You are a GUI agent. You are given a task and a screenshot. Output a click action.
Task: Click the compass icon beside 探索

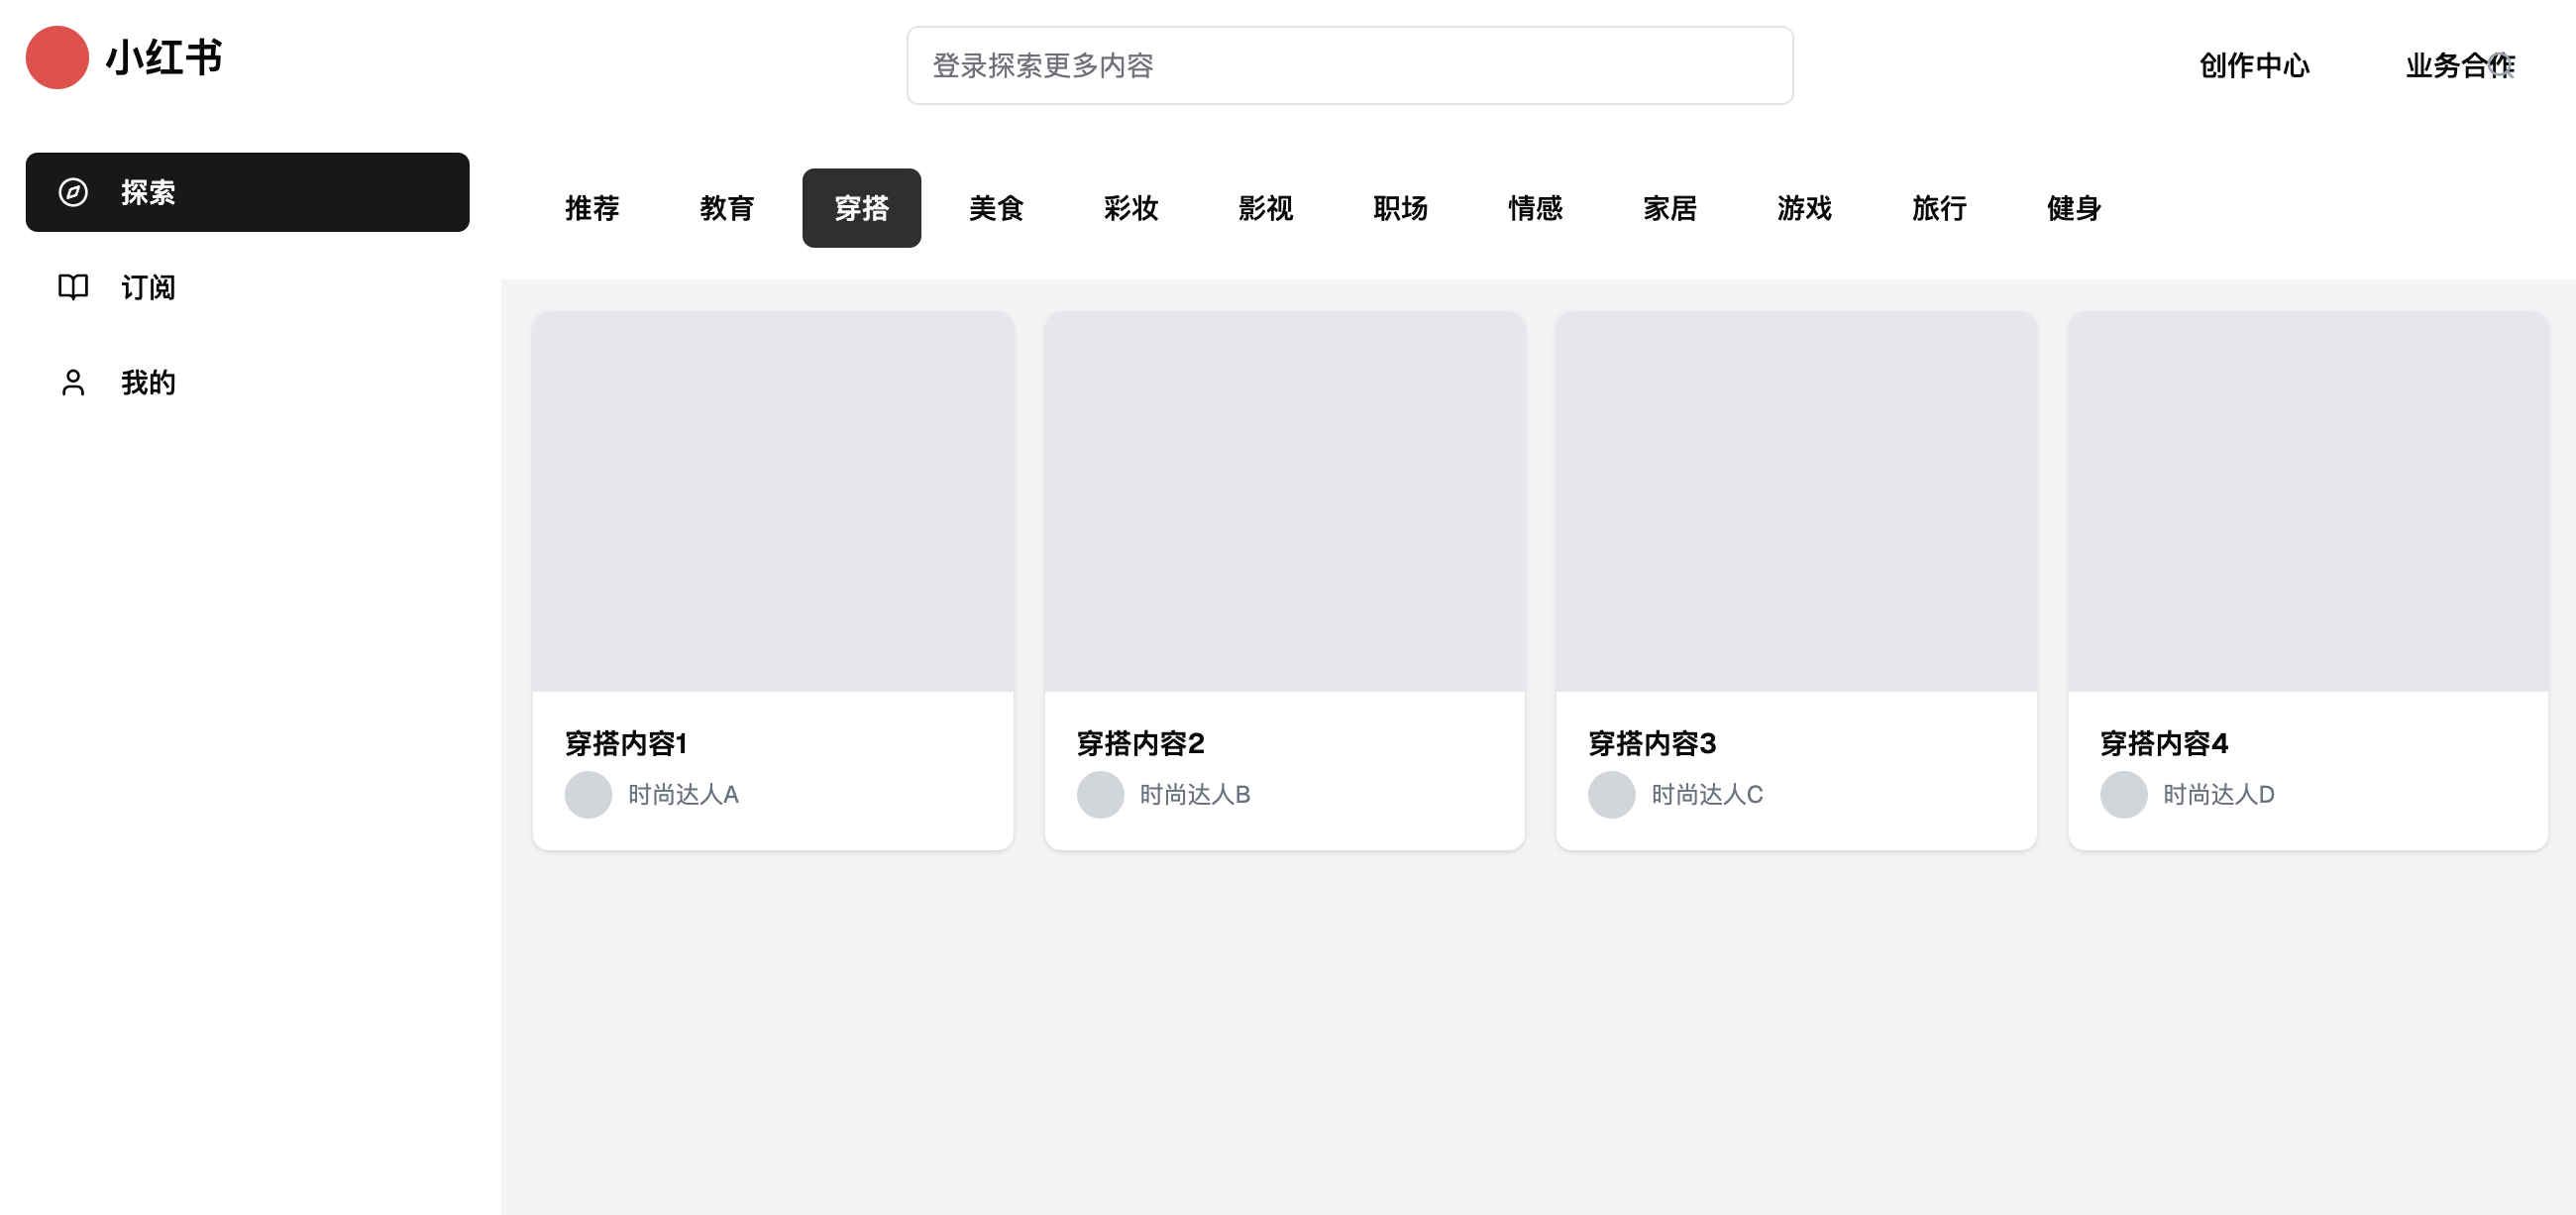(73, 192)
